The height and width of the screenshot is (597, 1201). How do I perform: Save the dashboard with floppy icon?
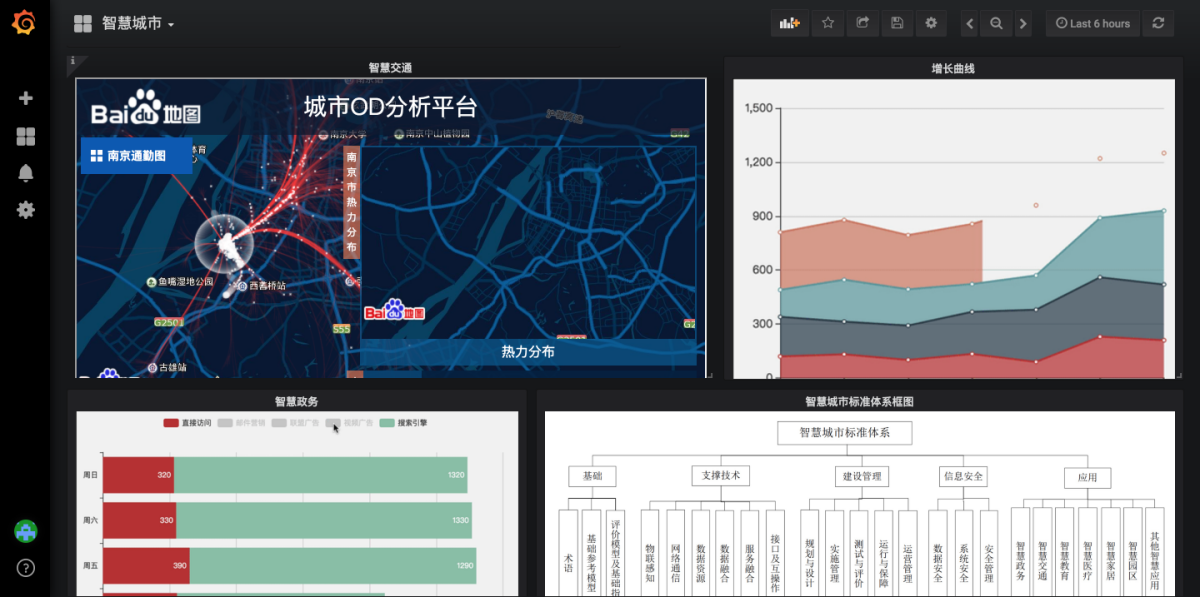pos(897,23)
